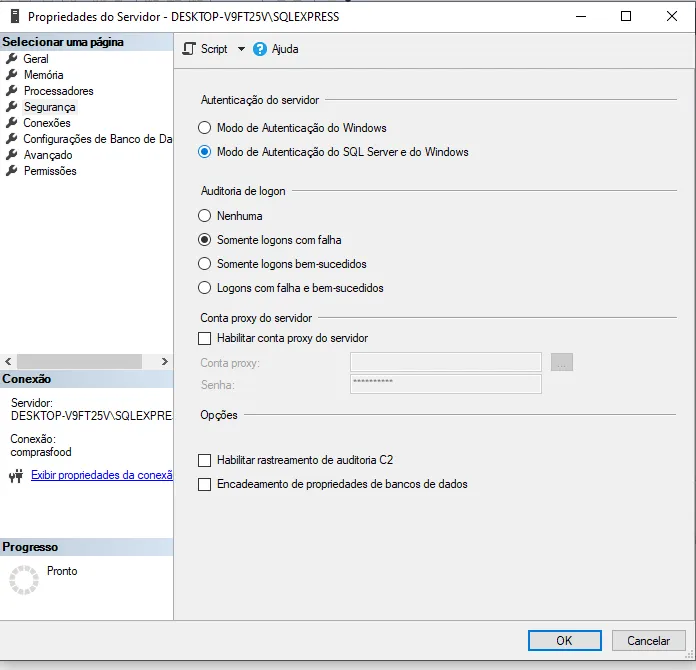The width and height of the screenshot is (696, 670).
Task: Click the Cancelar button
Action: tap(648, 641)
